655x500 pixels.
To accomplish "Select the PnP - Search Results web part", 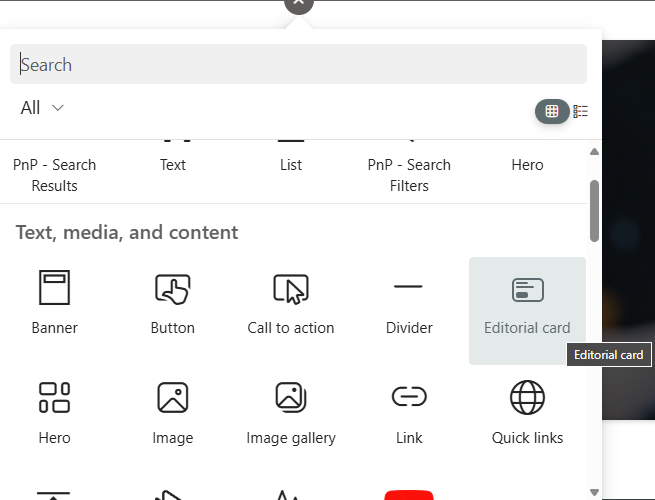I will point(54,171).
